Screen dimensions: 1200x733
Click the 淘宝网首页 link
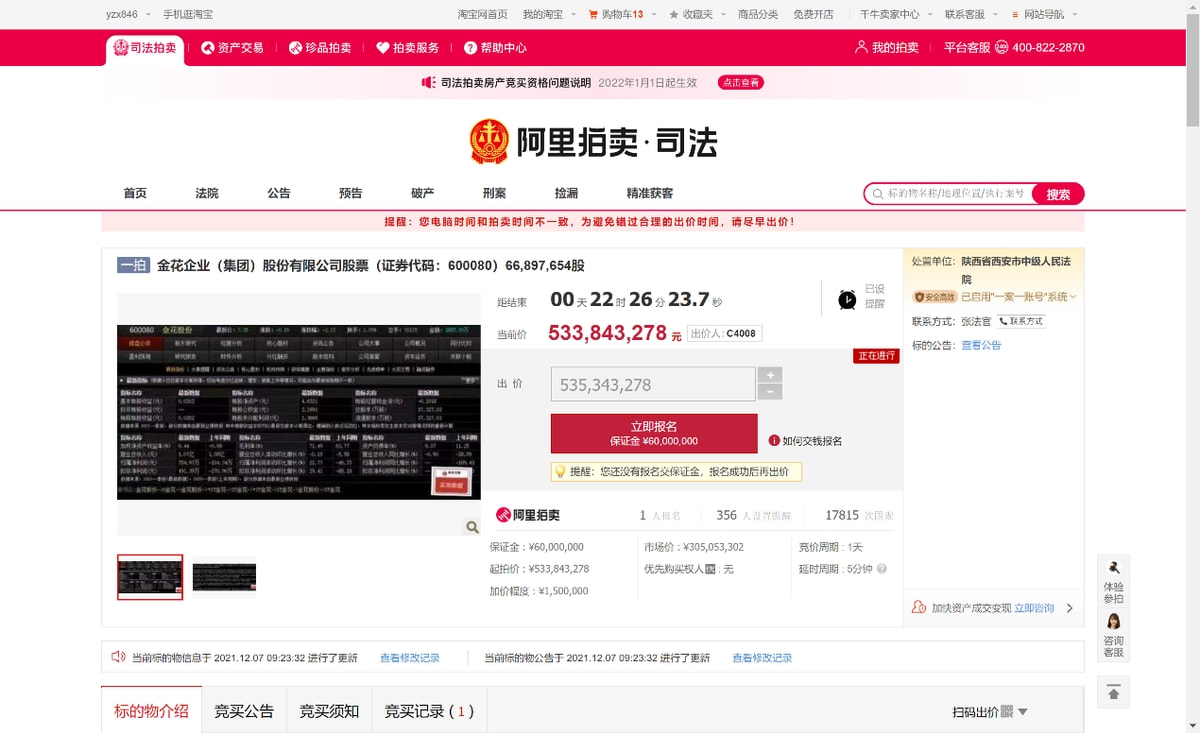click(482, 15)
